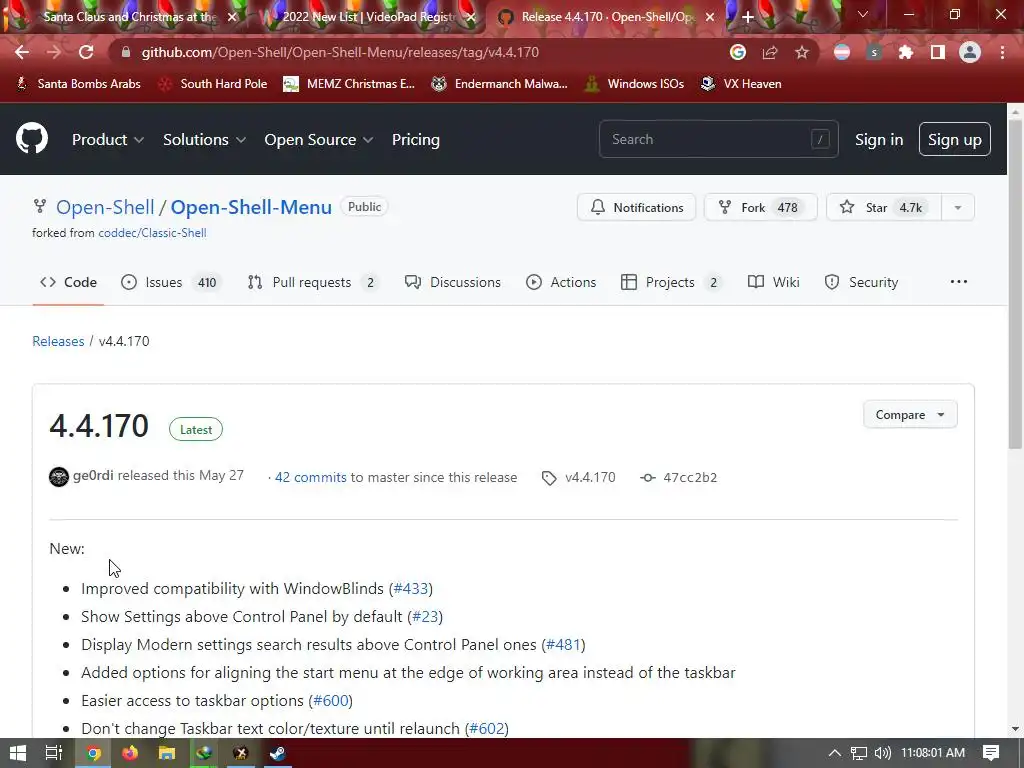Bookmark this page with the star icon
This screenshot has height=768, width=1024.
coord(802,52)
